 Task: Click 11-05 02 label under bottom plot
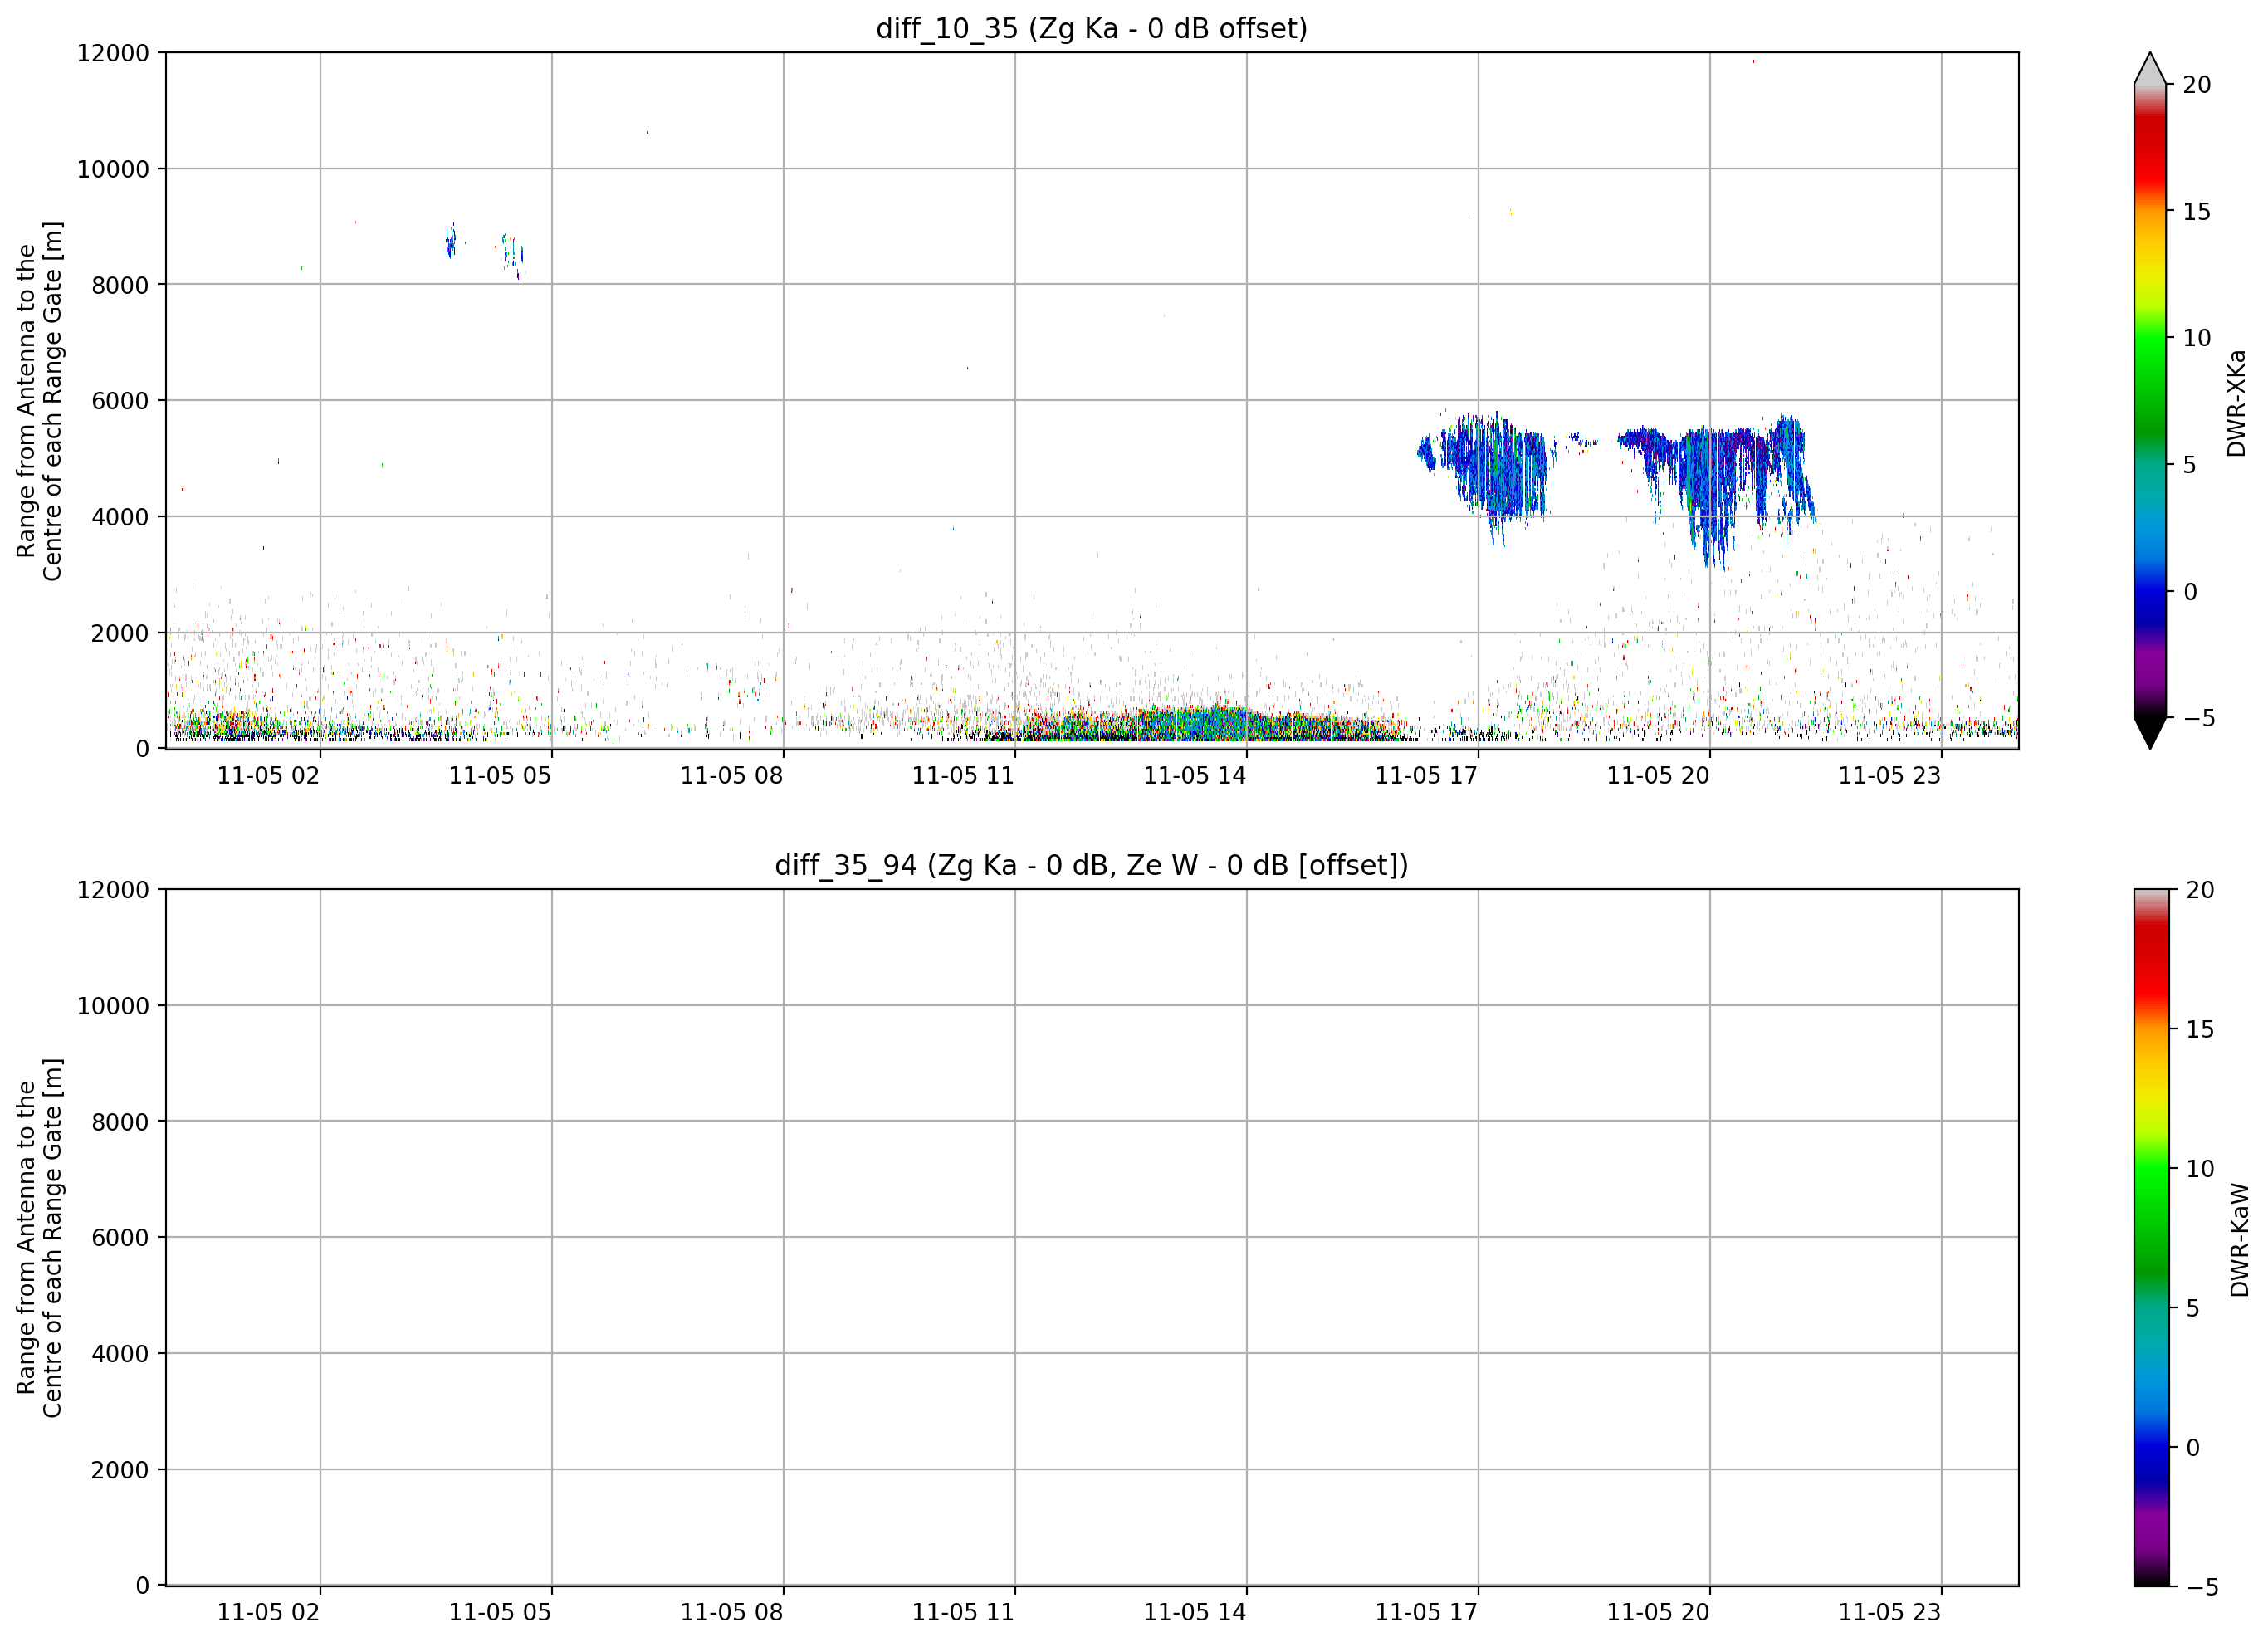(x=268, y=1613)
